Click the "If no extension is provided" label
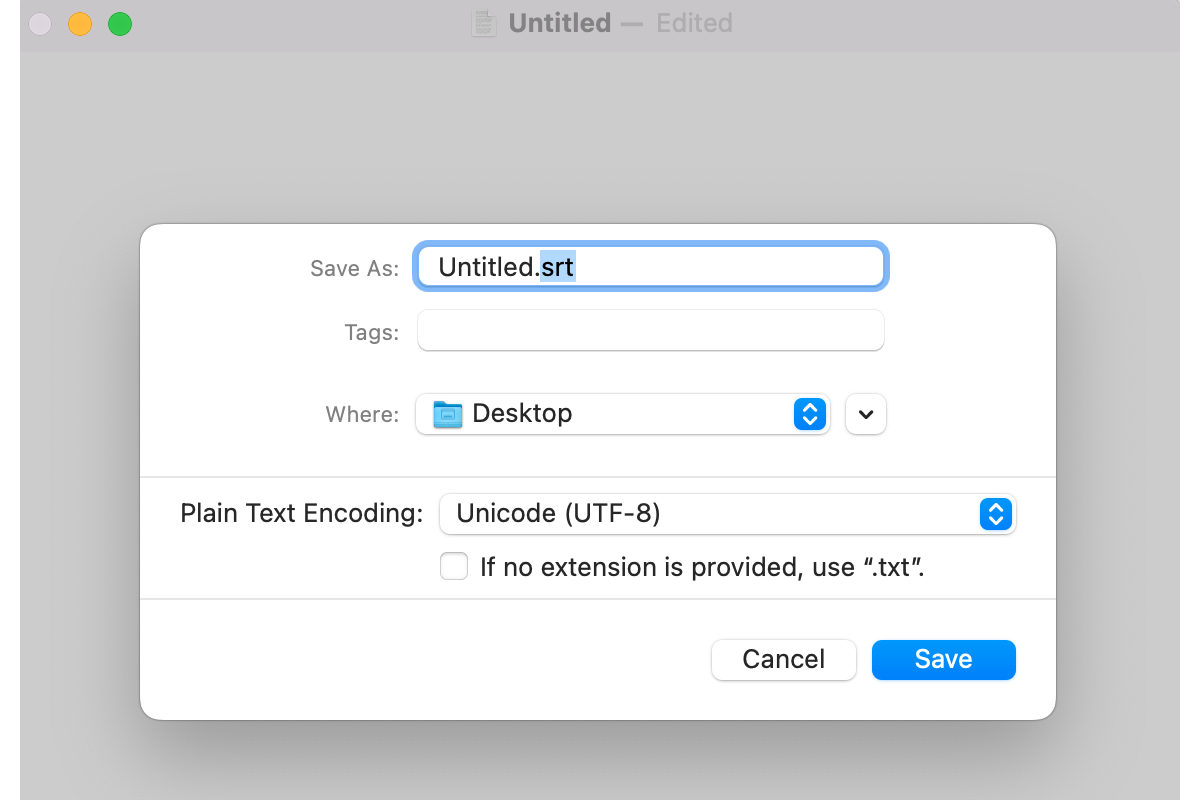1200x800 pixels. click(701, 568)
